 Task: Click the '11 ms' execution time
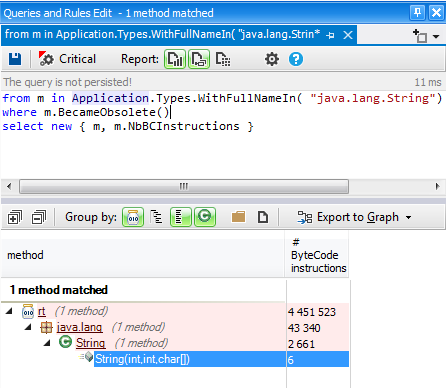428,82
